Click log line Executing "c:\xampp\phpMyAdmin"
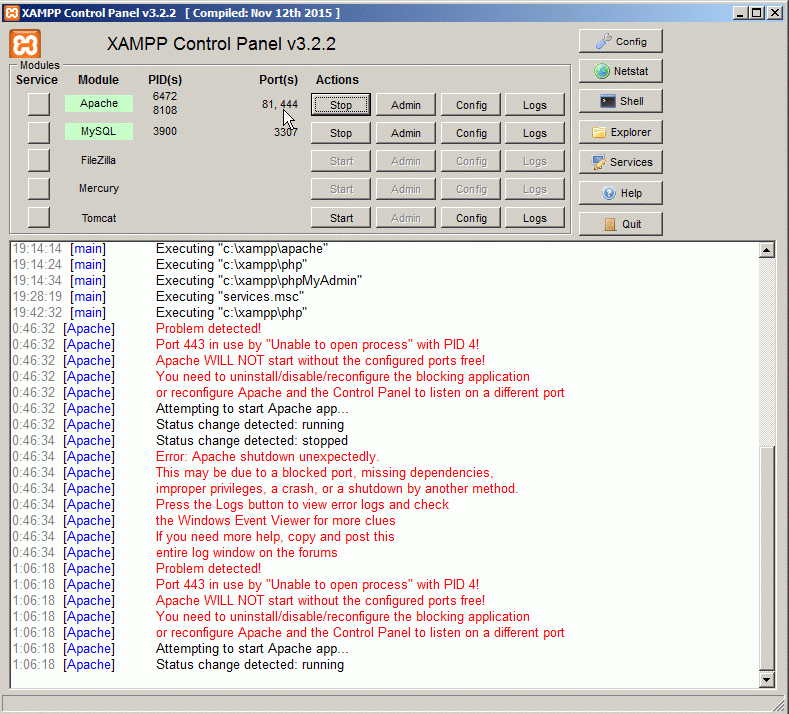 click(259, 280)
